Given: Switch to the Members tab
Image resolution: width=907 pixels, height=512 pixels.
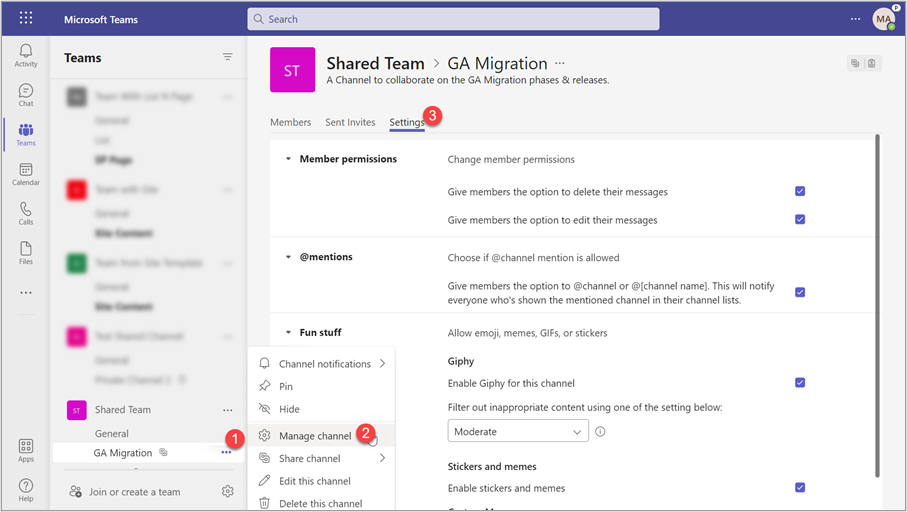Looking at the screenshot, I should 290,122.
